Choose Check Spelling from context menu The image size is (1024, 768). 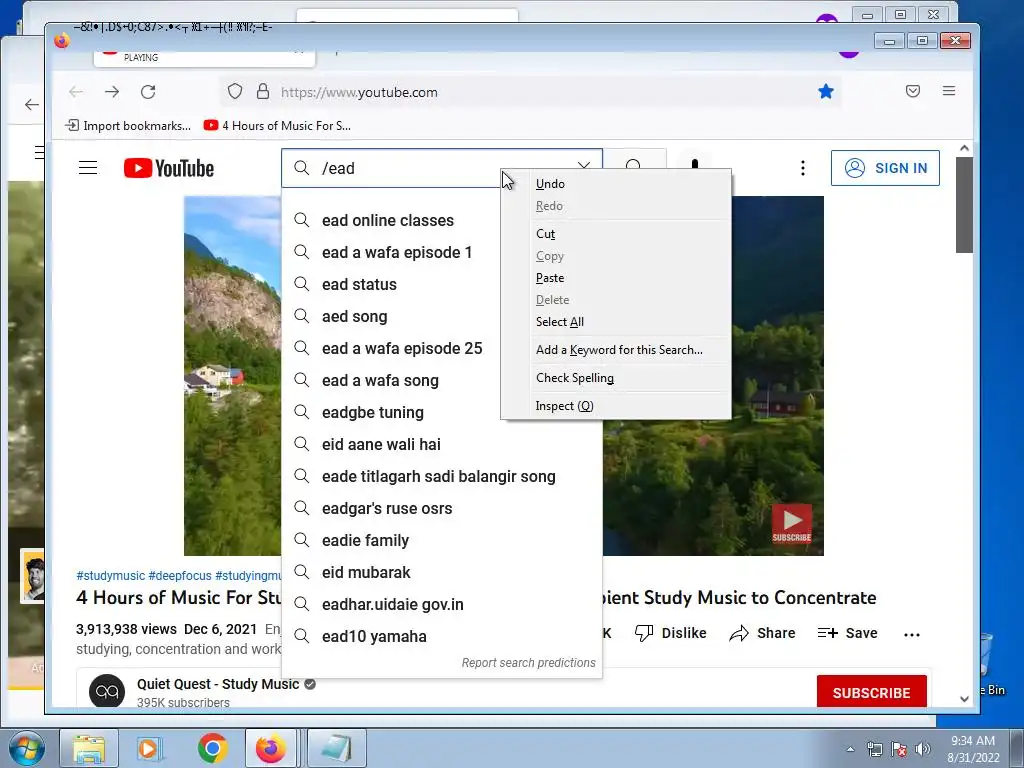coord(616,378)
